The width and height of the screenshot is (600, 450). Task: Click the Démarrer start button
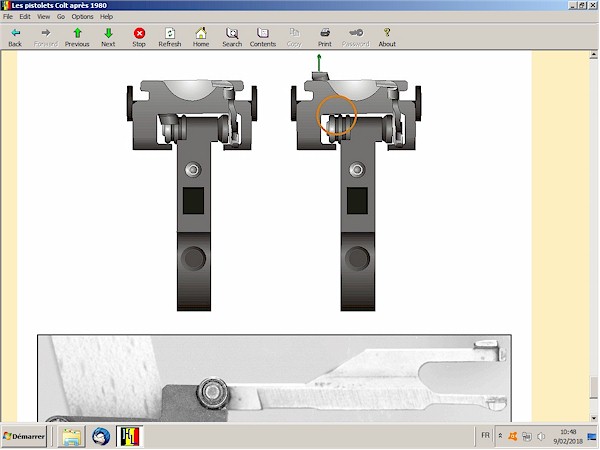pos(27,437)
